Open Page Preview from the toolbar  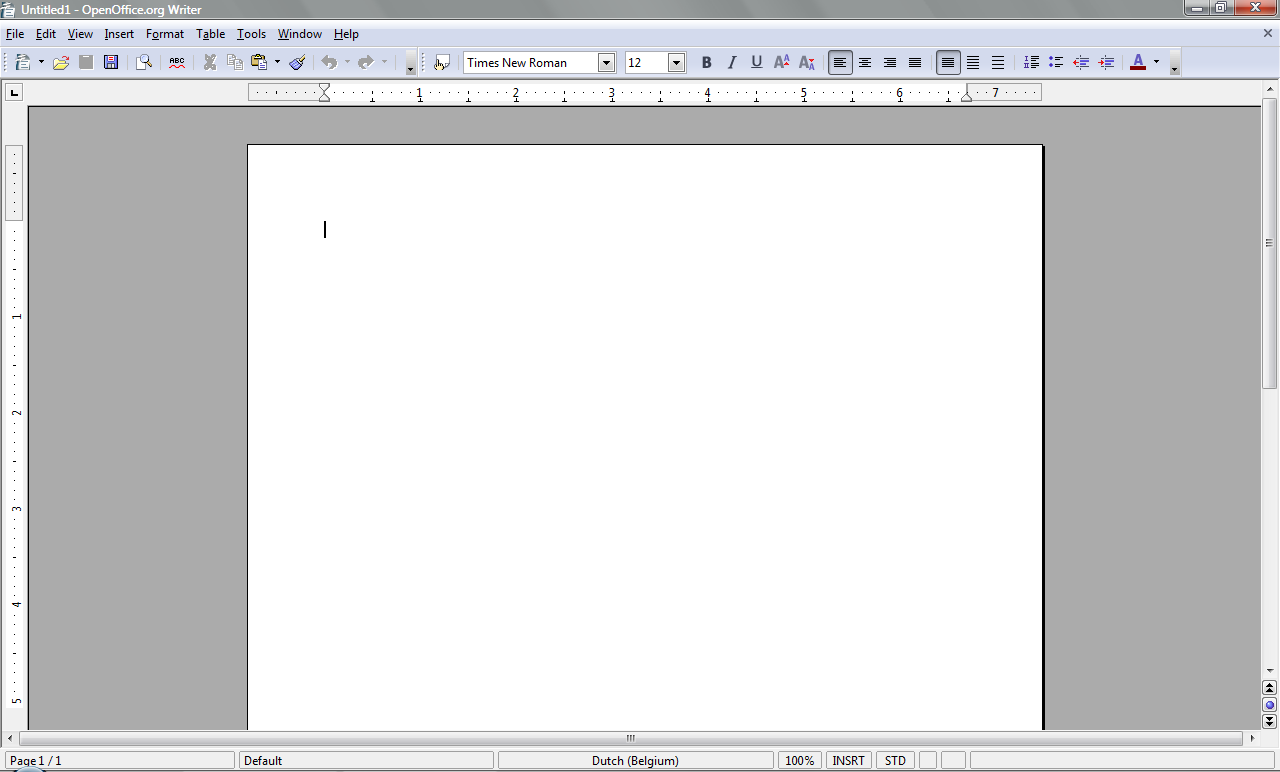[144, 63]
